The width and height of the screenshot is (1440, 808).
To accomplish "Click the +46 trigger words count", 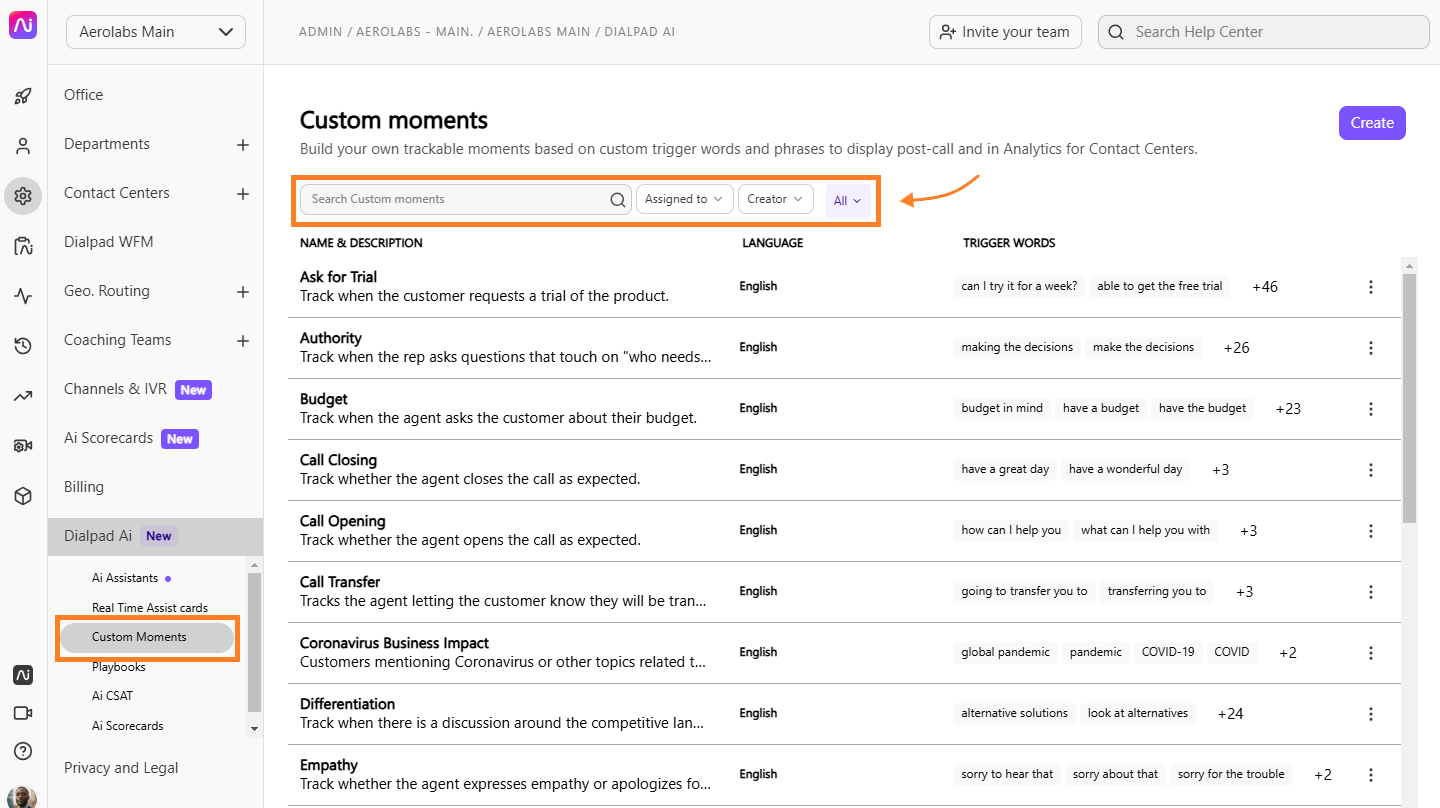I will pyautogui.click(x=1265, y=287).
